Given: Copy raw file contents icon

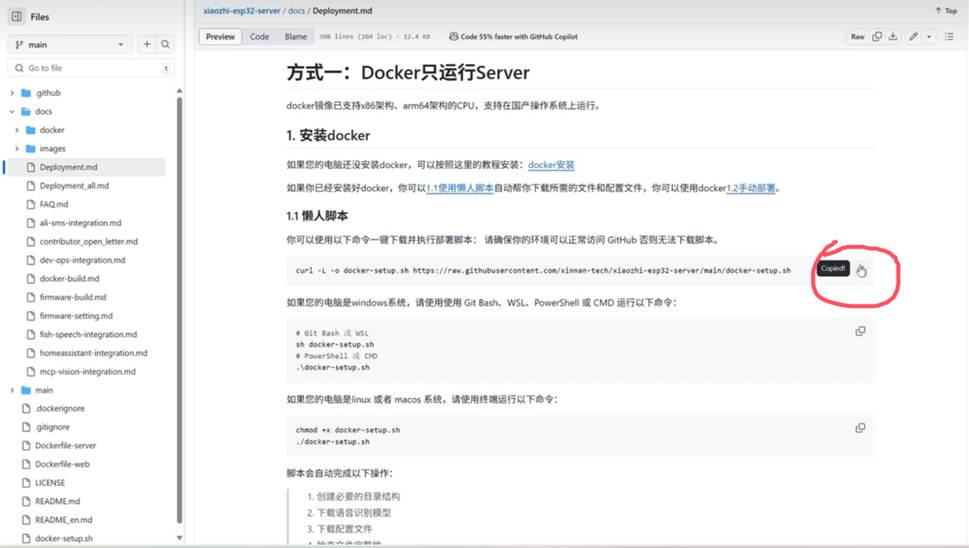Looking at the screenshot, I should [877, 37].
